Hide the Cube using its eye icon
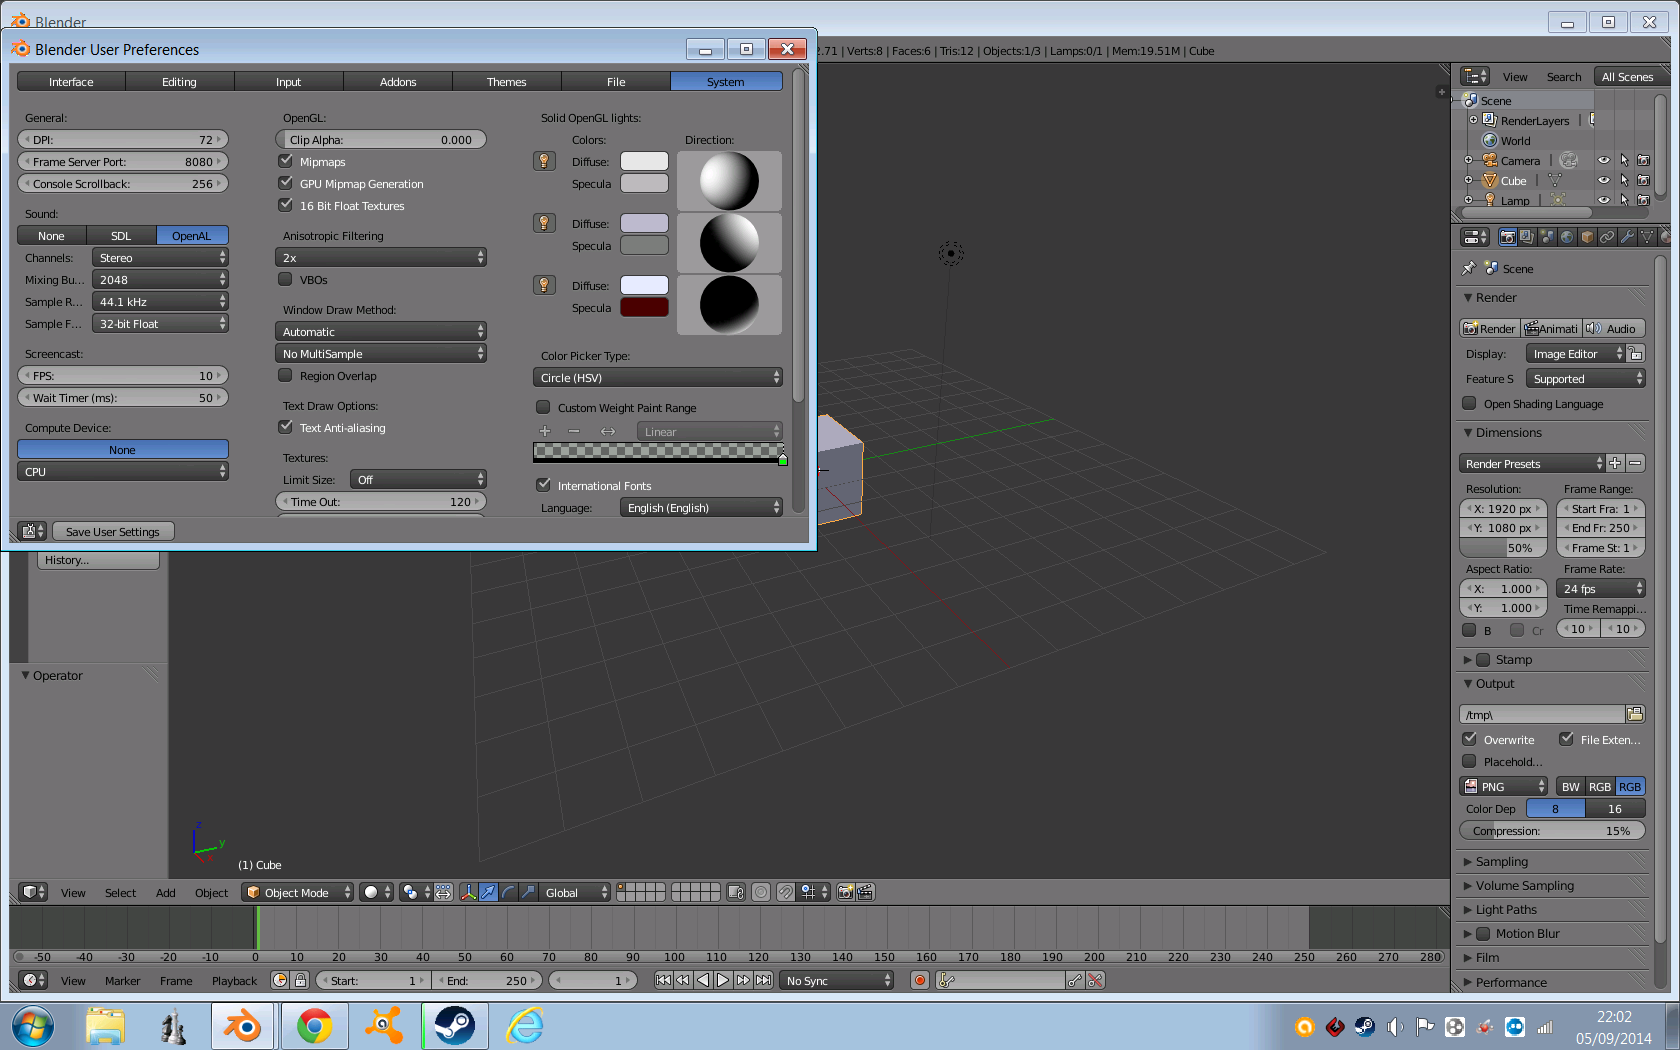The width and height of the screenshot is (1680, 1051). coord(1604,180)
